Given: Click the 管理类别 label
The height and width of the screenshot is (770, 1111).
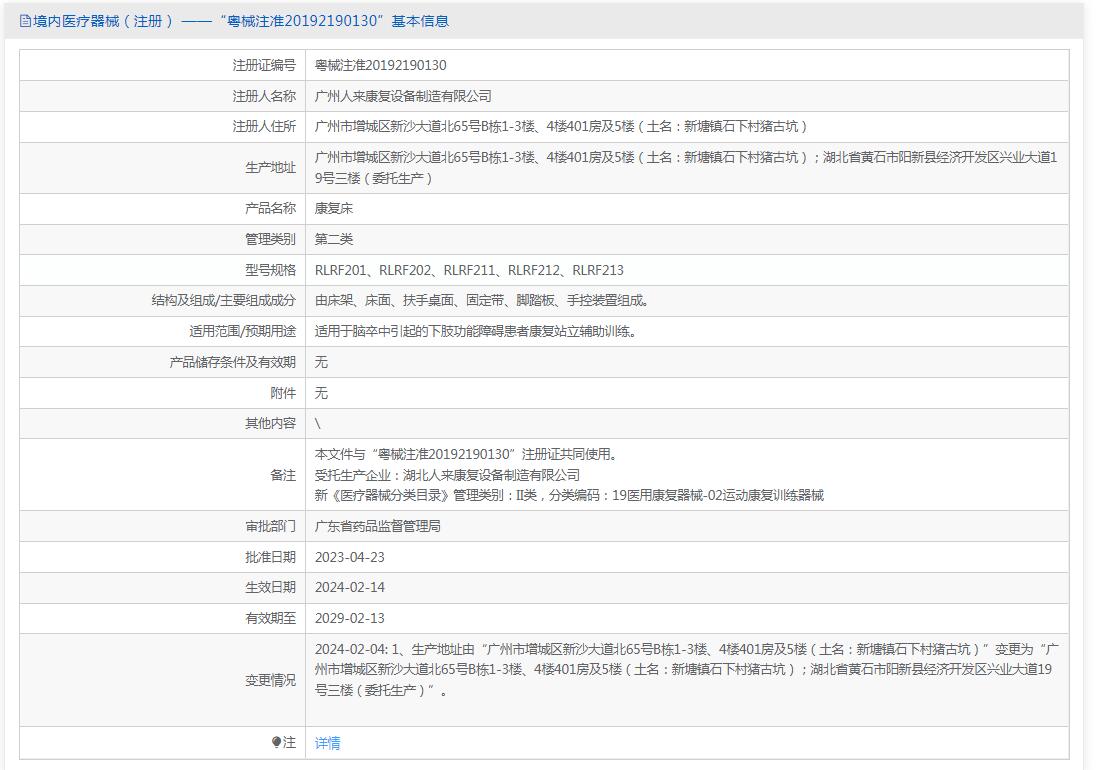Looking at the screenshot, I should (x=270, y=239).
